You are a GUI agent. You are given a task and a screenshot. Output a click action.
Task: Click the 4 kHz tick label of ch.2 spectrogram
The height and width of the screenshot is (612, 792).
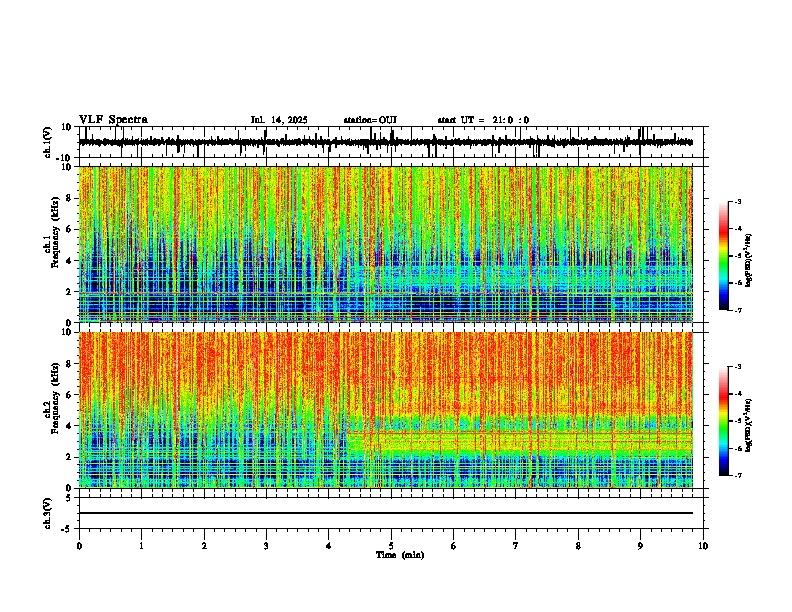point(69,426)
